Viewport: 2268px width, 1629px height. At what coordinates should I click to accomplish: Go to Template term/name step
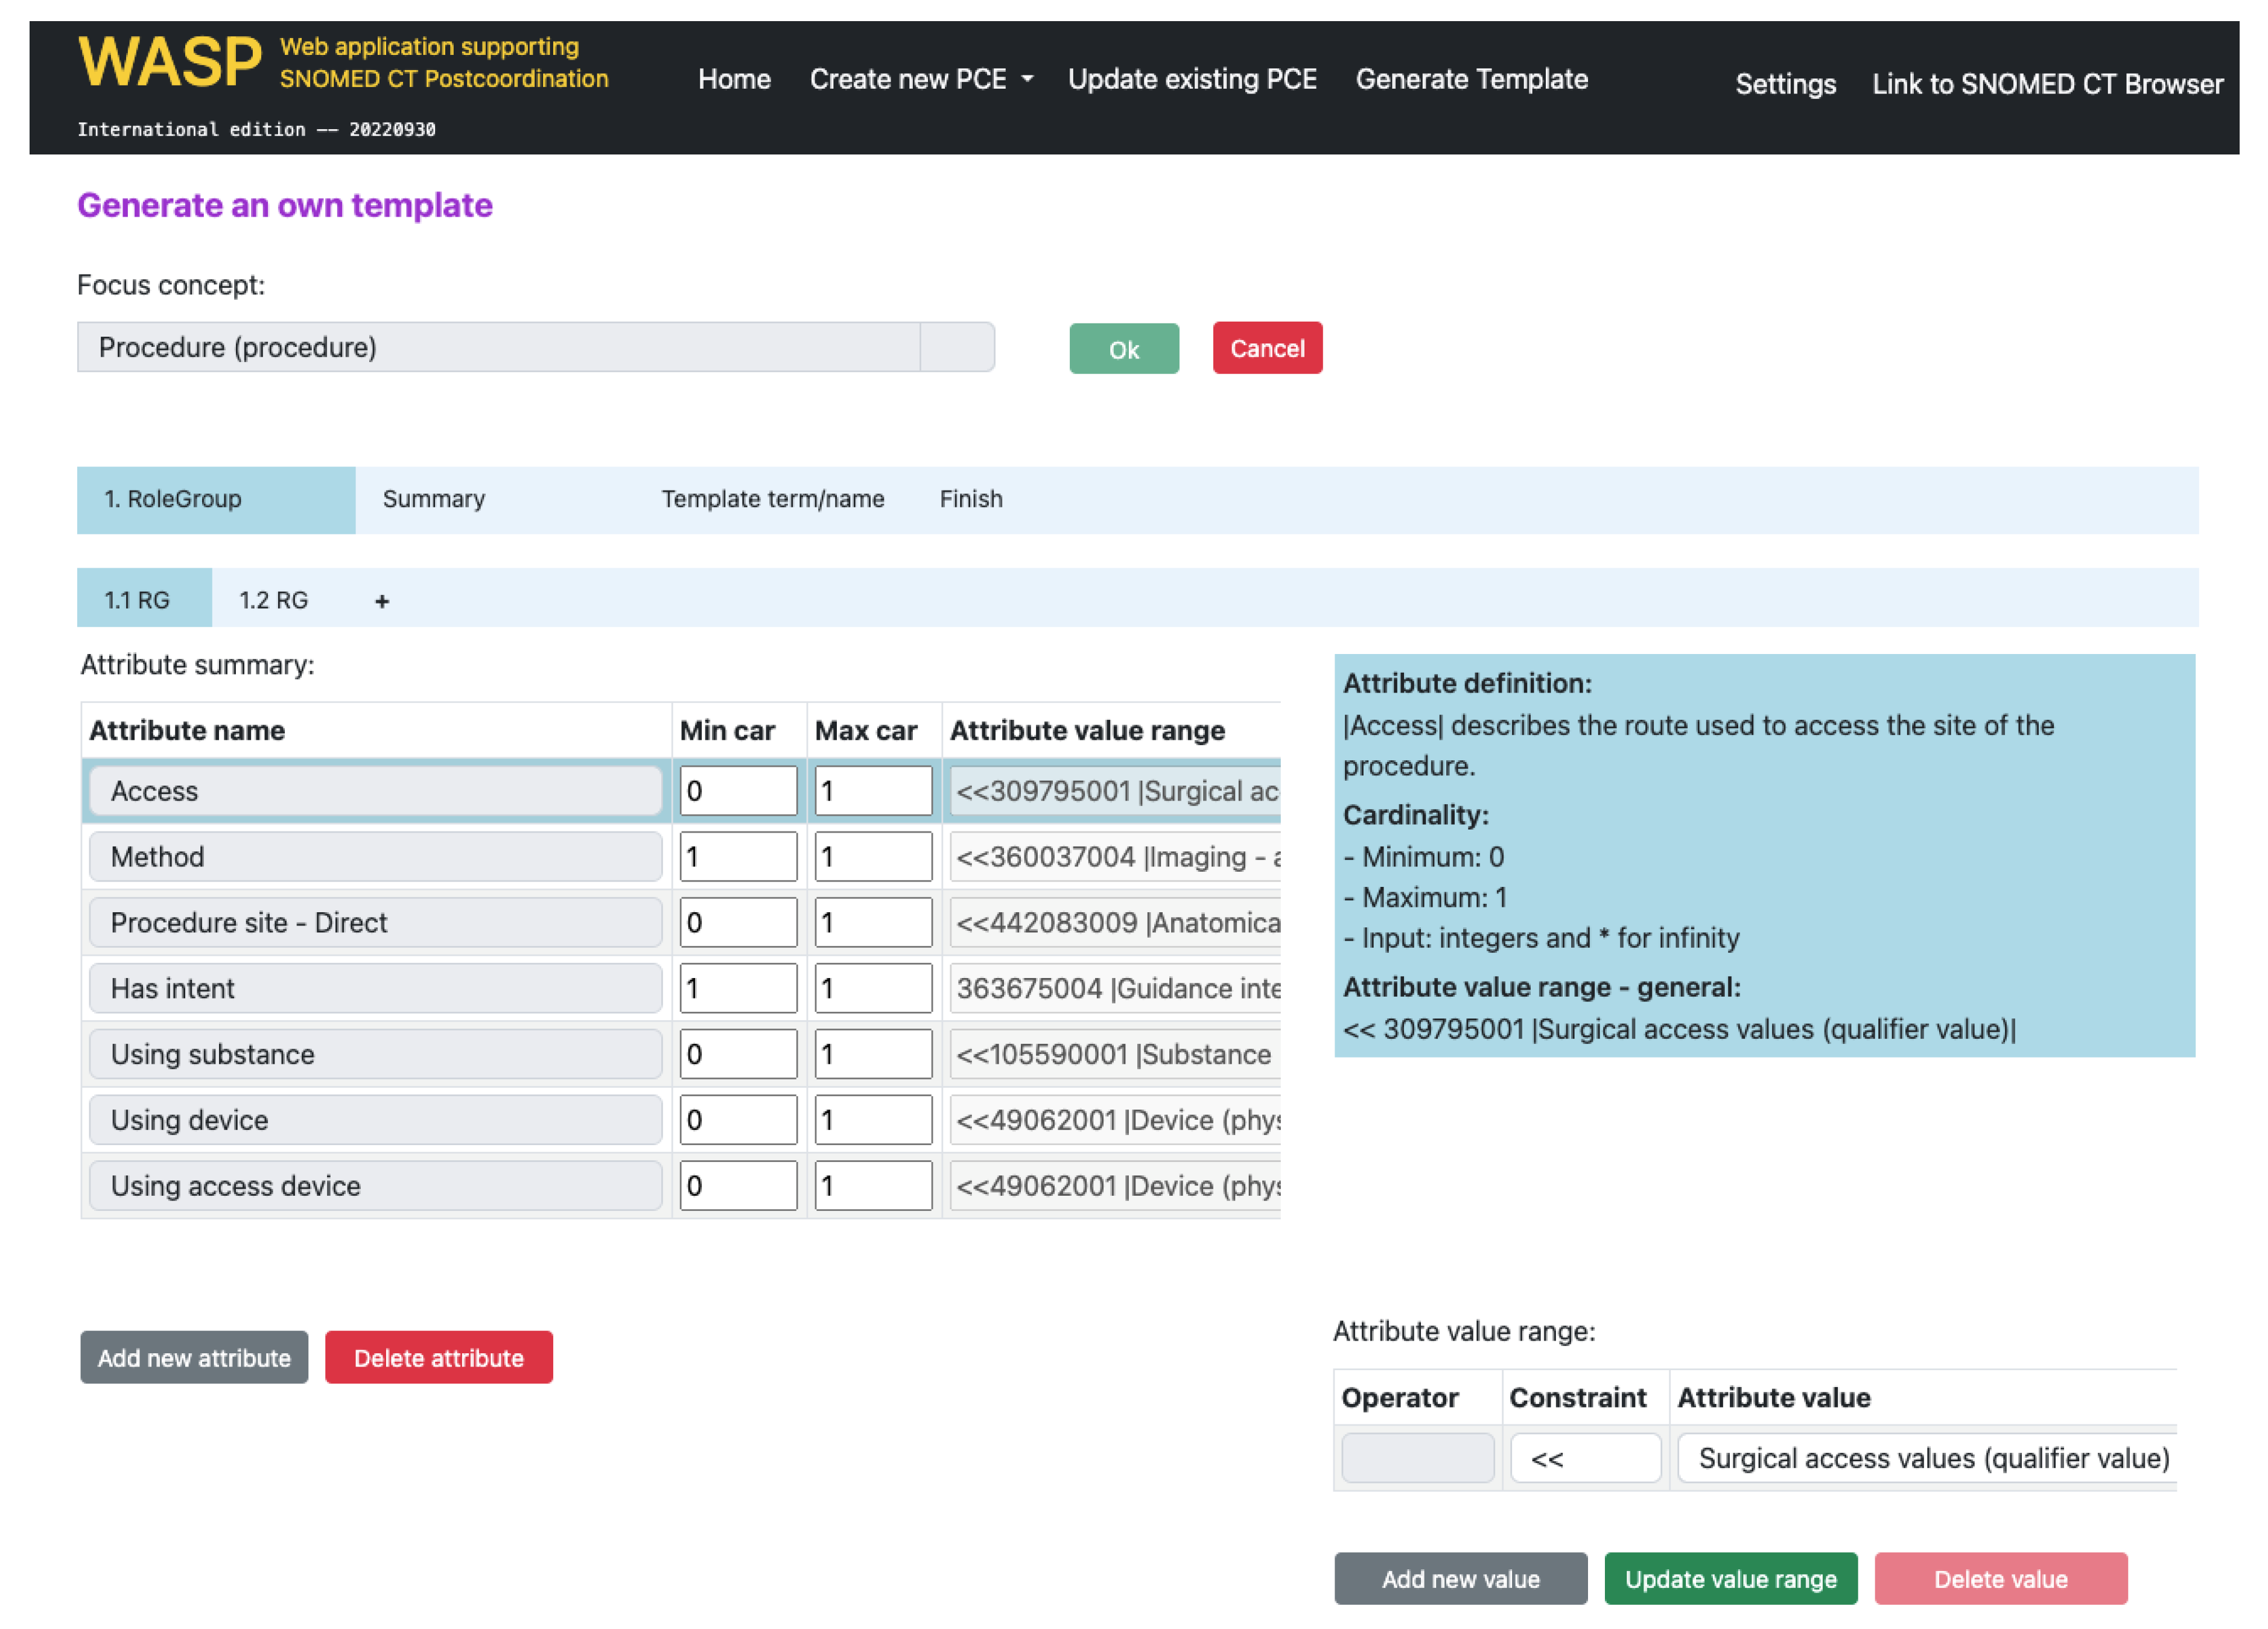pyautogui.click(x=772, y=499)
